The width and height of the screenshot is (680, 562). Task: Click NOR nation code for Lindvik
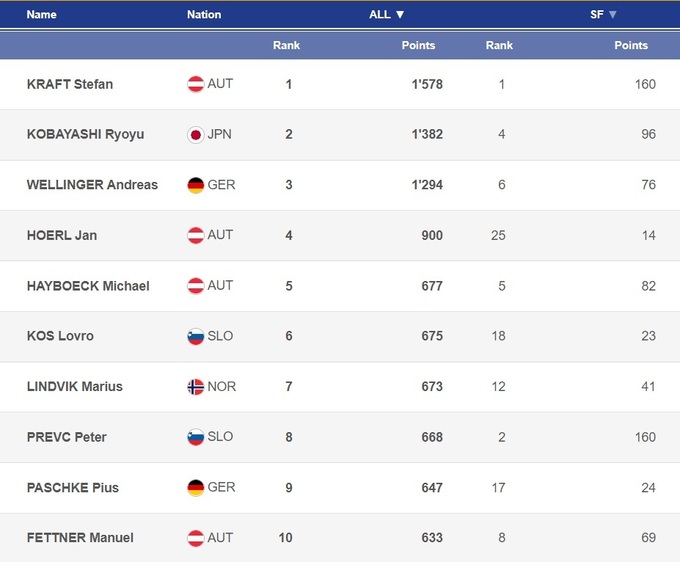tap(222, 387)
